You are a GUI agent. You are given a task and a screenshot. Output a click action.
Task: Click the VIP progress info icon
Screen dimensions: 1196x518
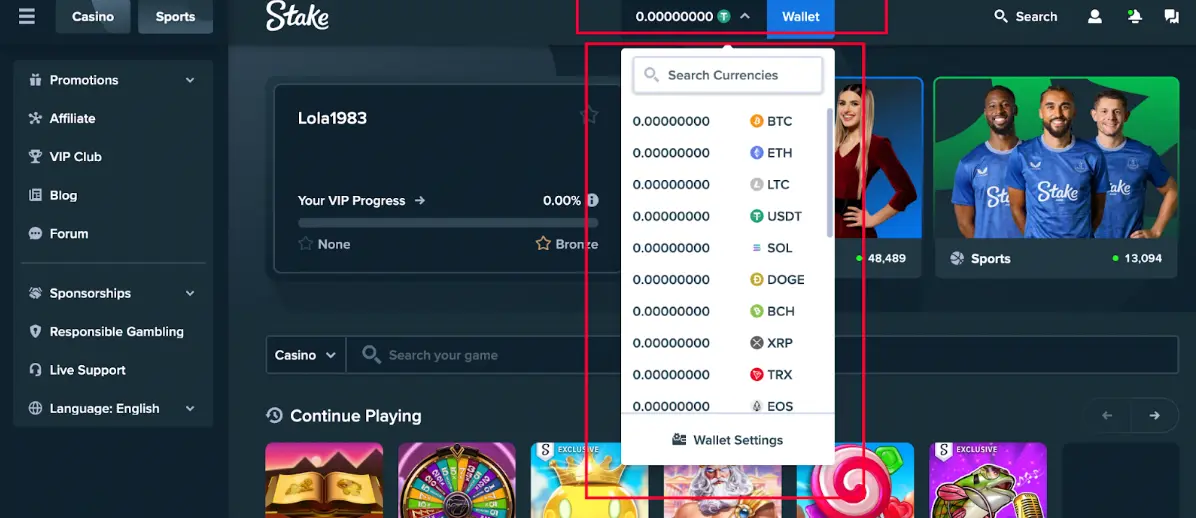point(592,200)
